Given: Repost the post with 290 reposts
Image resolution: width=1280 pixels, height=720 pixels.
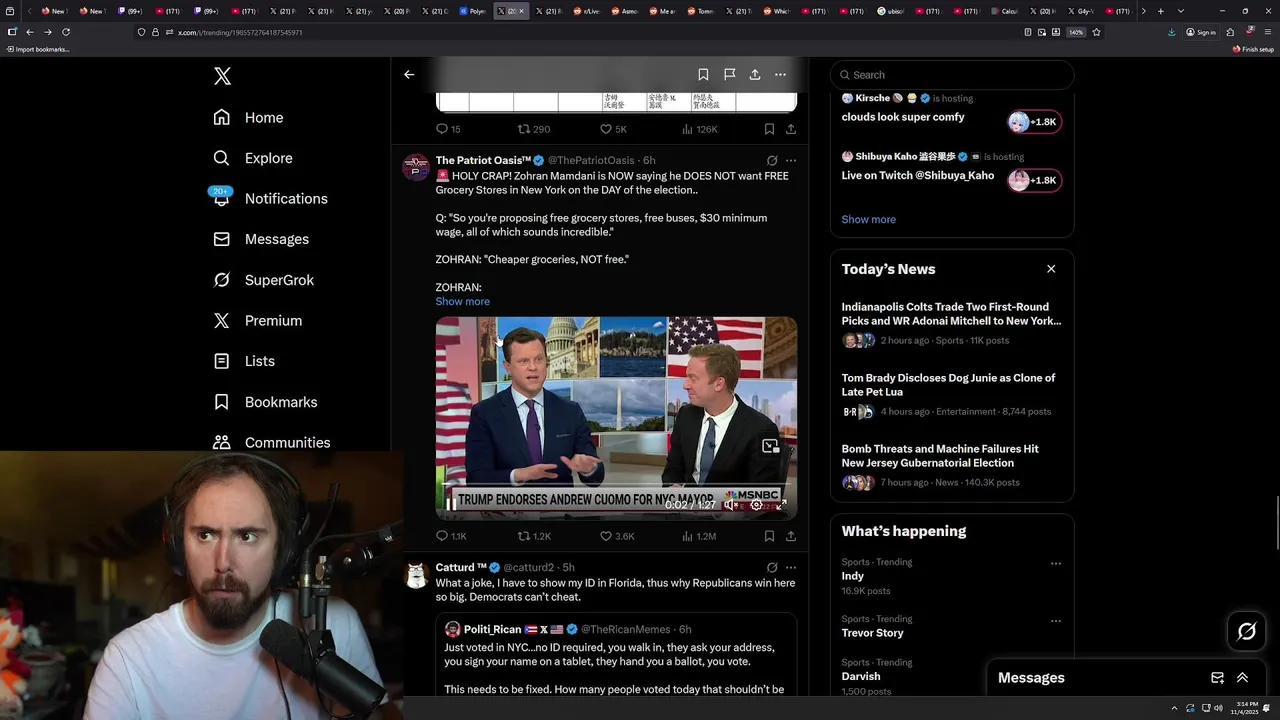Looking at the screenshot, I should pos(533,129).
